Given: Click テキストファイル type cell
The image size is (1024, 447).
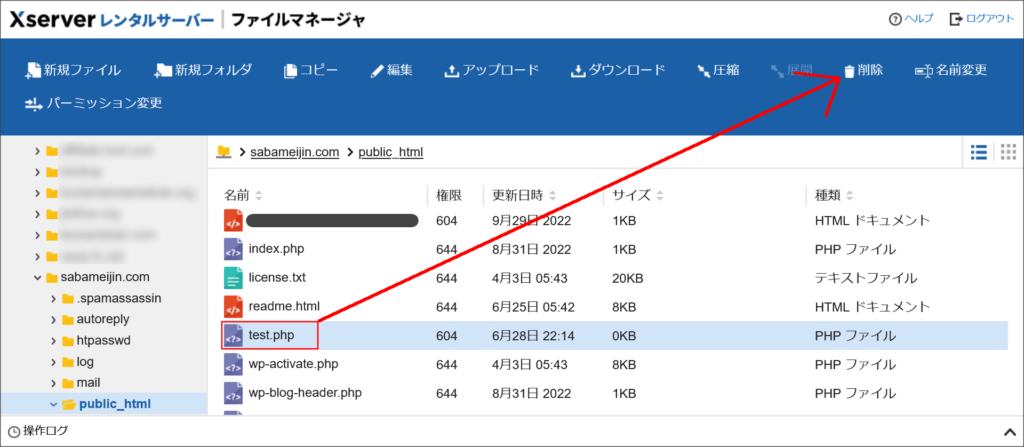Looking at the screenshot, I should 865,278.
